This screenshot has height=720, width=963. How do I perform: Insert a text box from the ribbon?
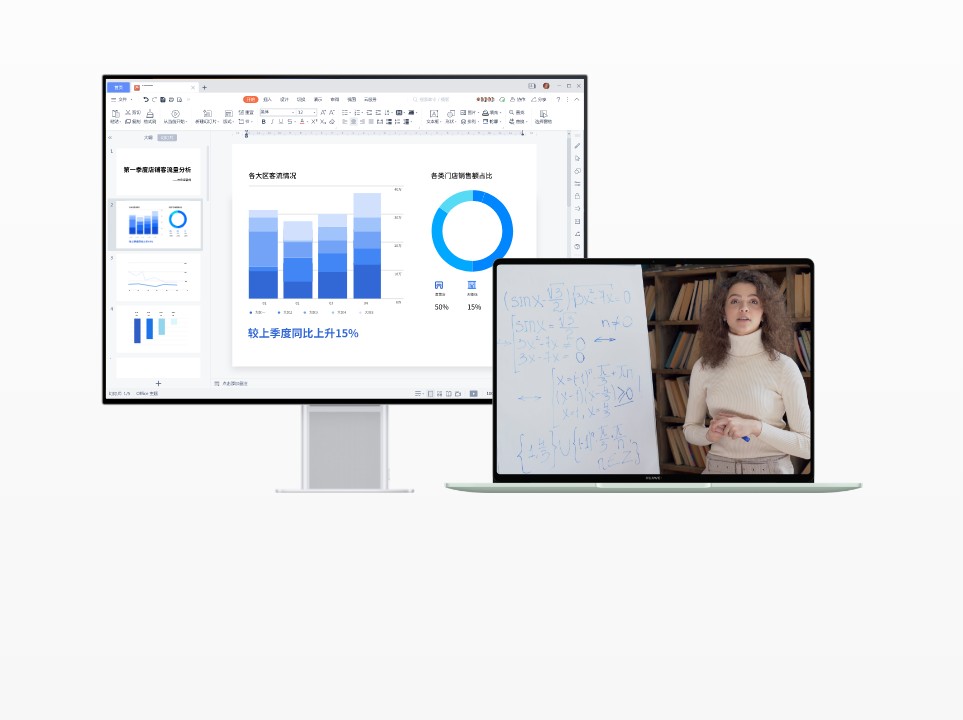pyautogui.click(x=433, y=116)
